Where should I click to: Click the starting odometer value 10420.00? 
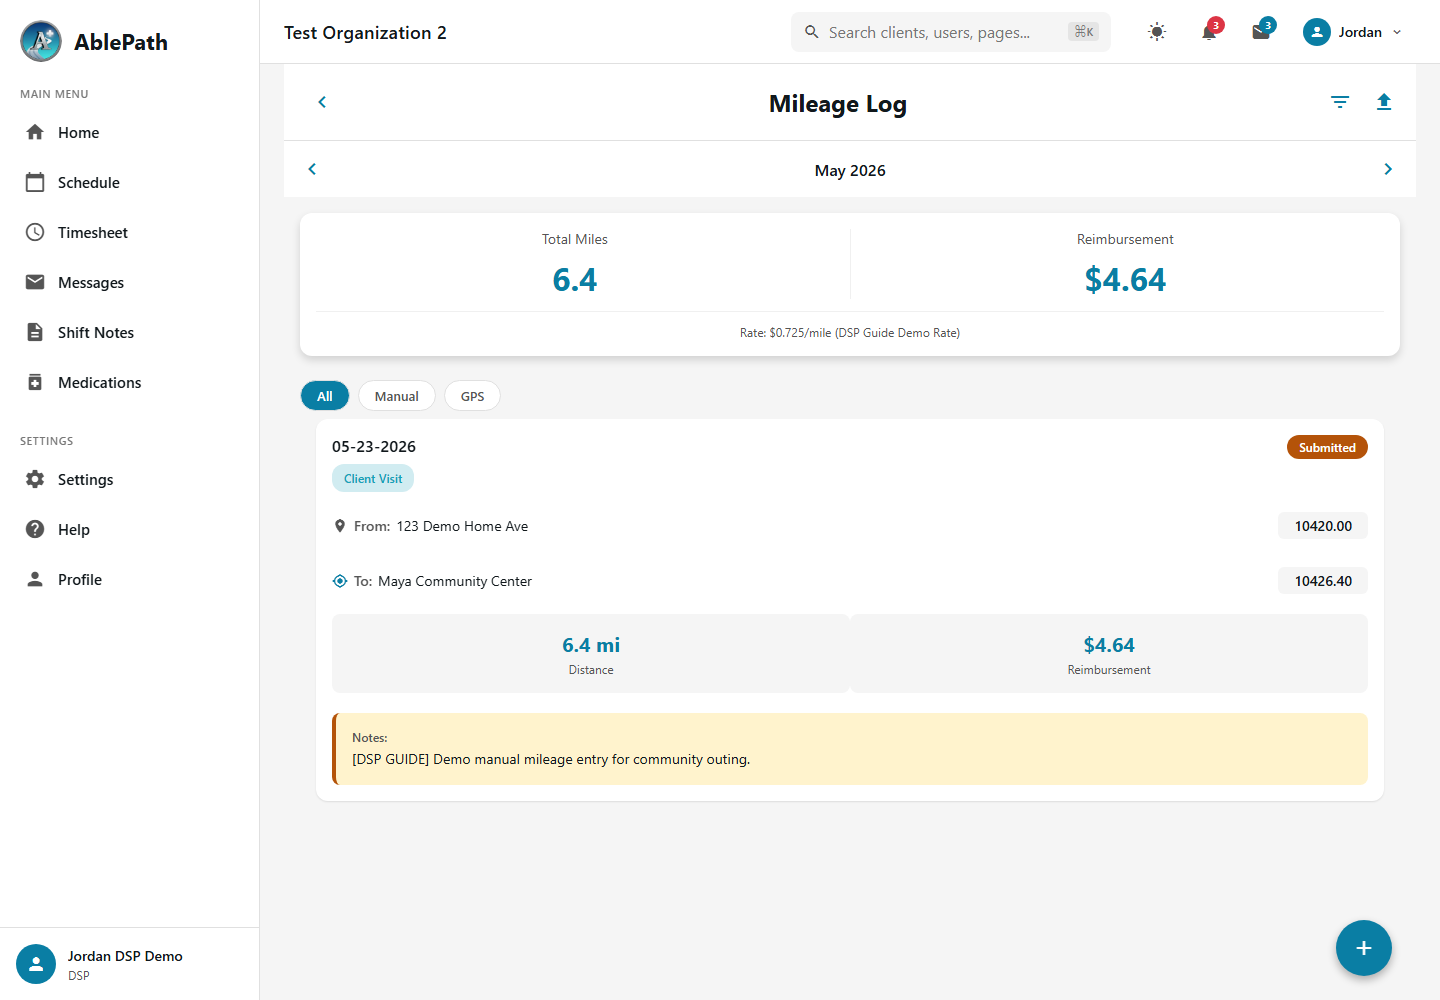[x=1323, y=526]
